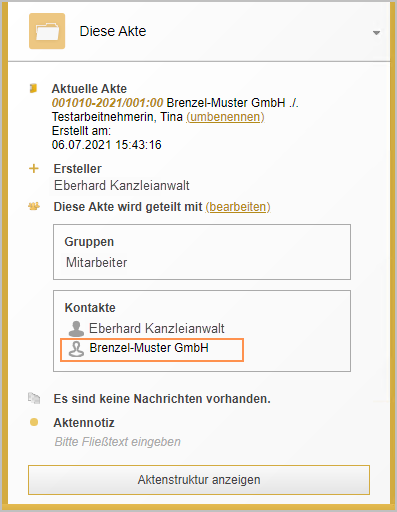Viewport: 397px width, 512px height.
Task: Click the yellow Aktennotiz dot
Action: pos(34,422)
